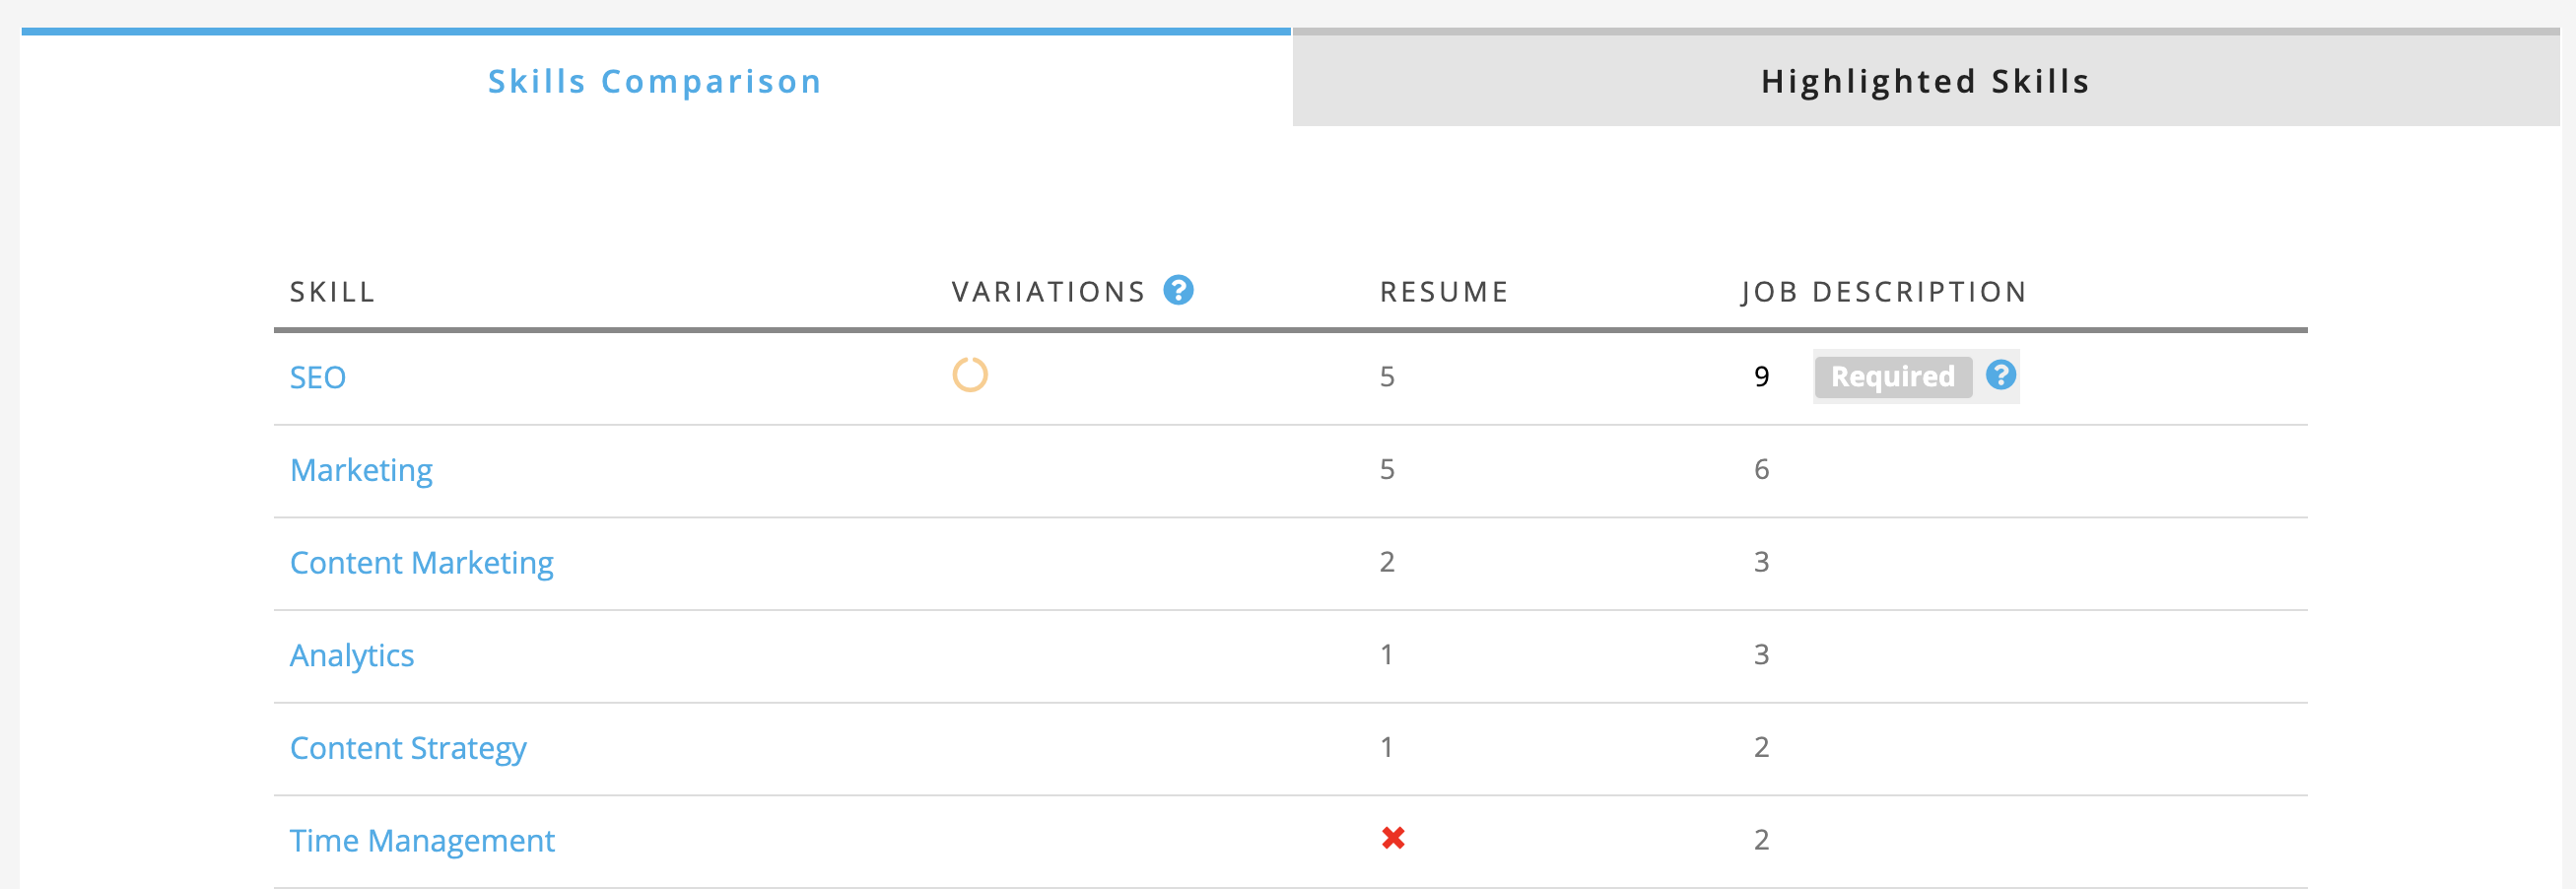Click the help icon next to Required badge
Screen dimensions: 2576x889
[x=2000, y=375]
